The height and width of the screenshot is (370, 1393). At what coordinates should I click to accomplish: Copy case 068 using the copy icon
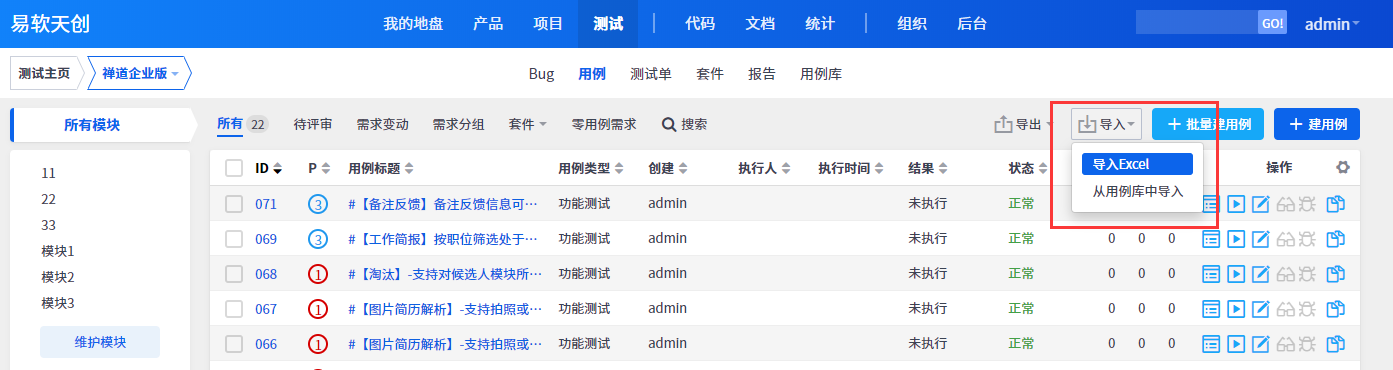(1335, 274)
